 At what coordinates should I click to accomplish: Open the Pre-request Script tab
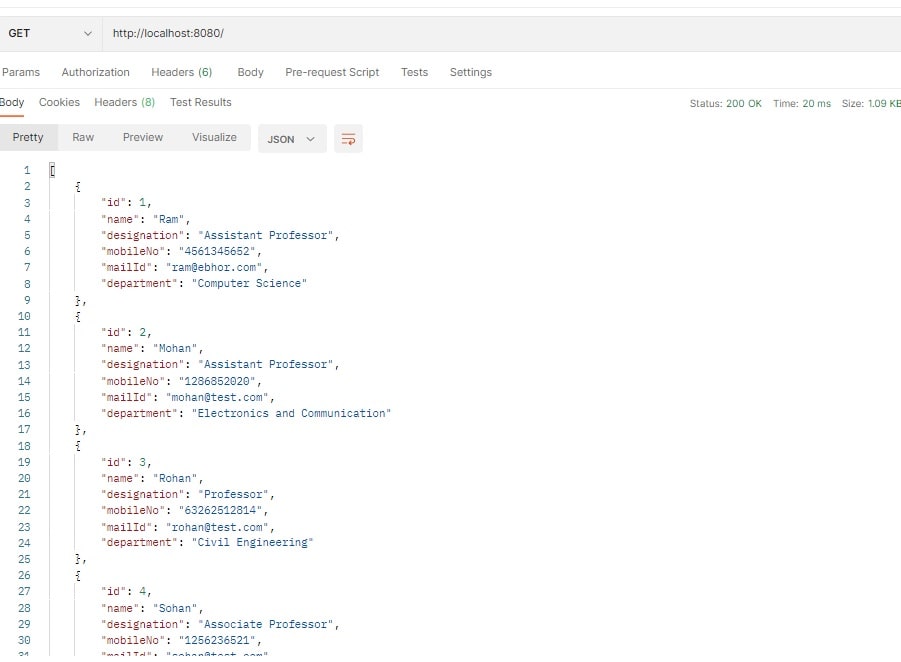click(x=332, y=72)
